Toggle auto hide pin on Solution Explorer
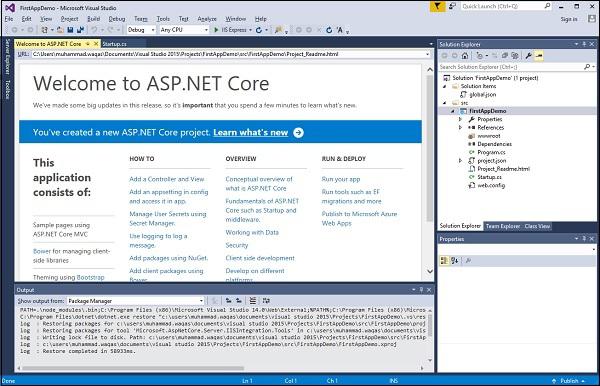 (584, 44)
